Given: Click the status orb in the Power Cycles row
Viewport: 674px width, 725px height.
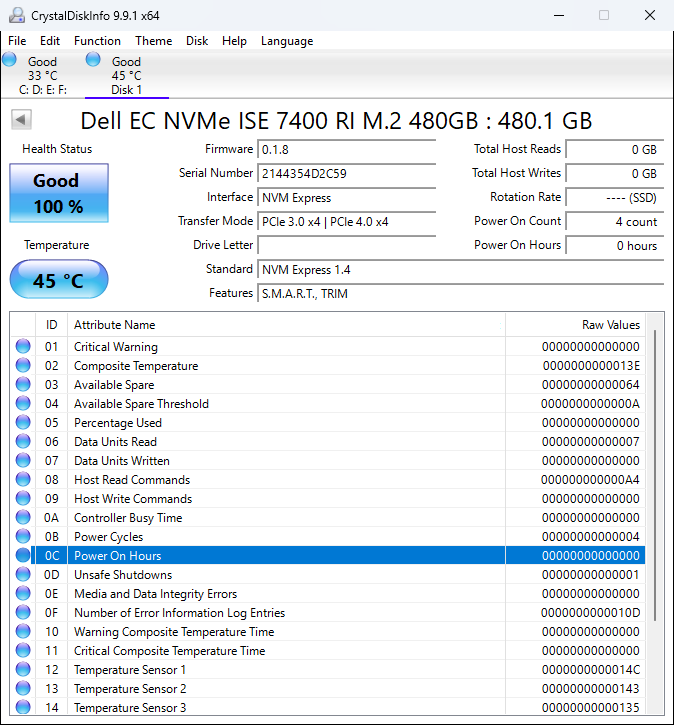Looking at the screenshot, I should pos(23,536).
